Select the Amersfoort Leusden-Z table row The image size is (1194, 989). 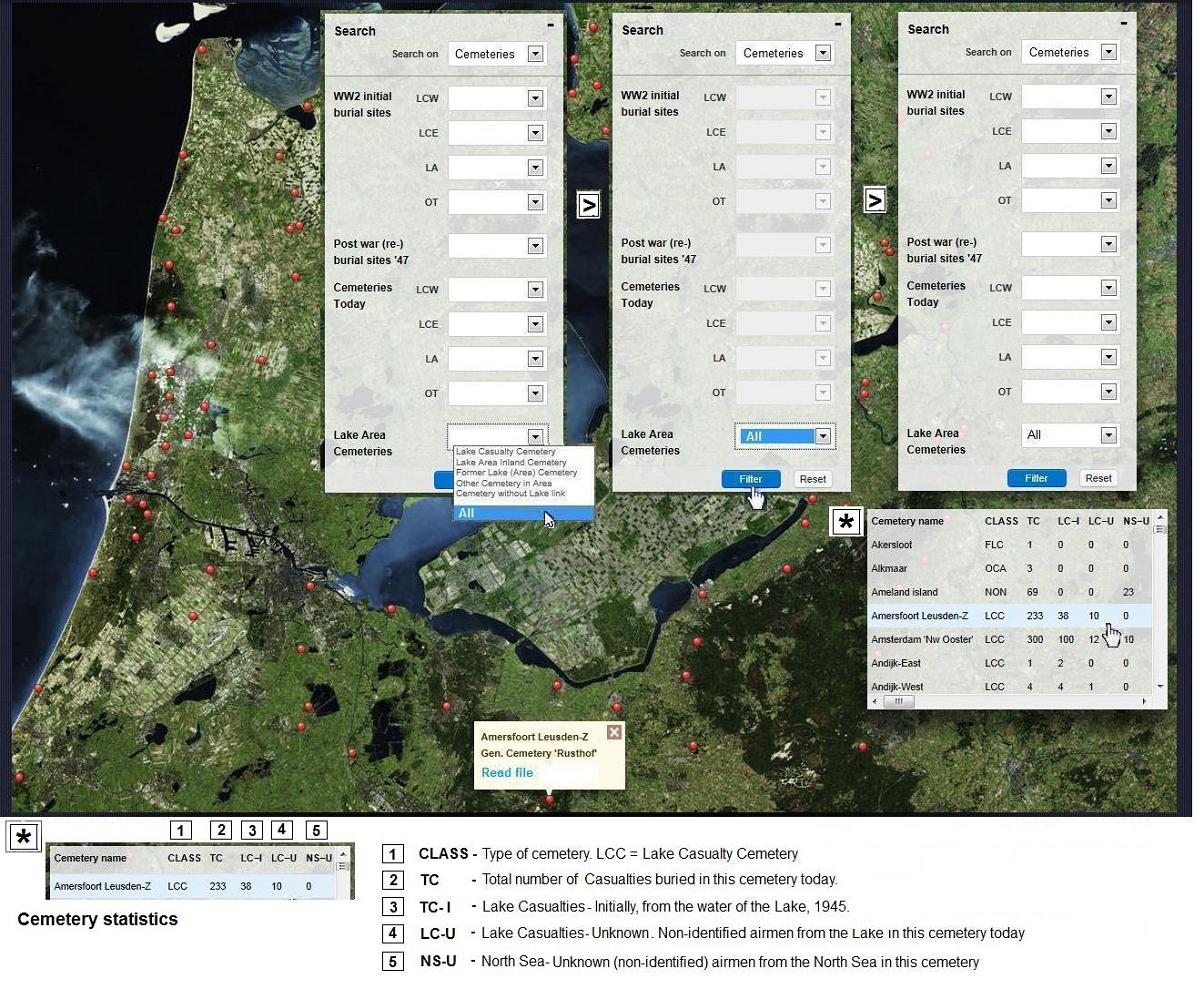tap(919, 616)
